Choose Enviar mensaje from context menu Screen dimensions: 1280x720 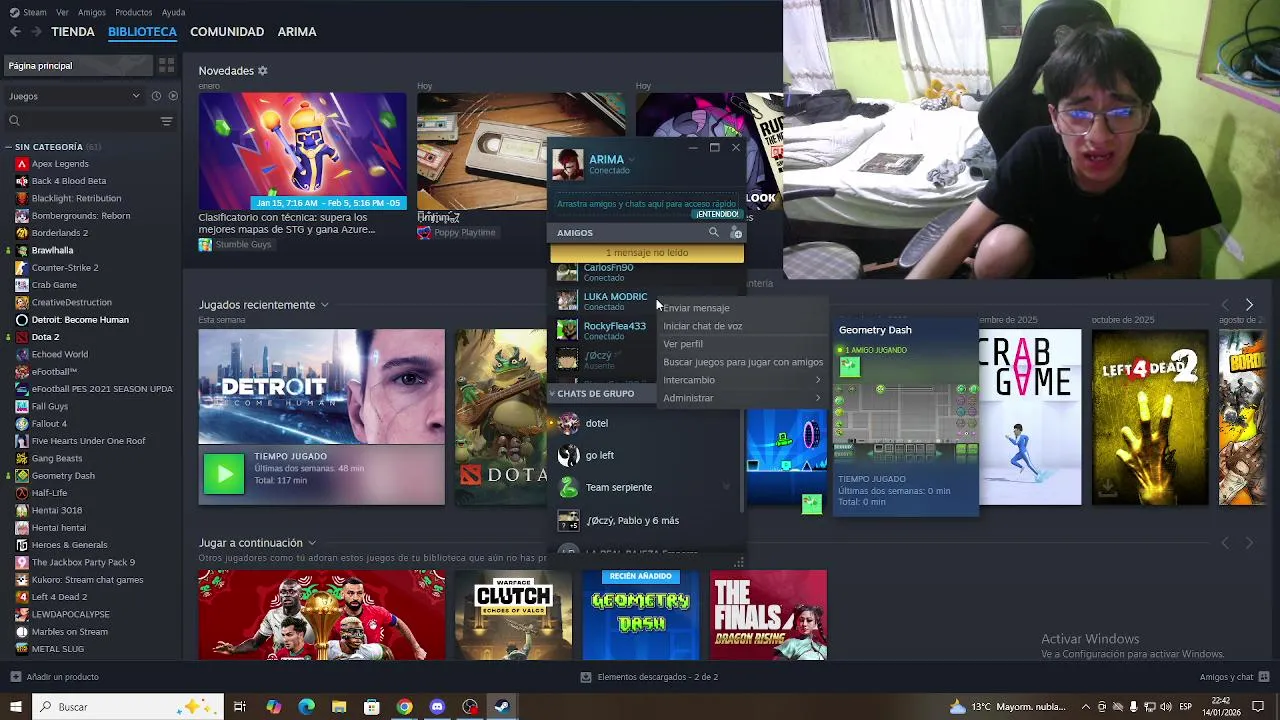741,308
